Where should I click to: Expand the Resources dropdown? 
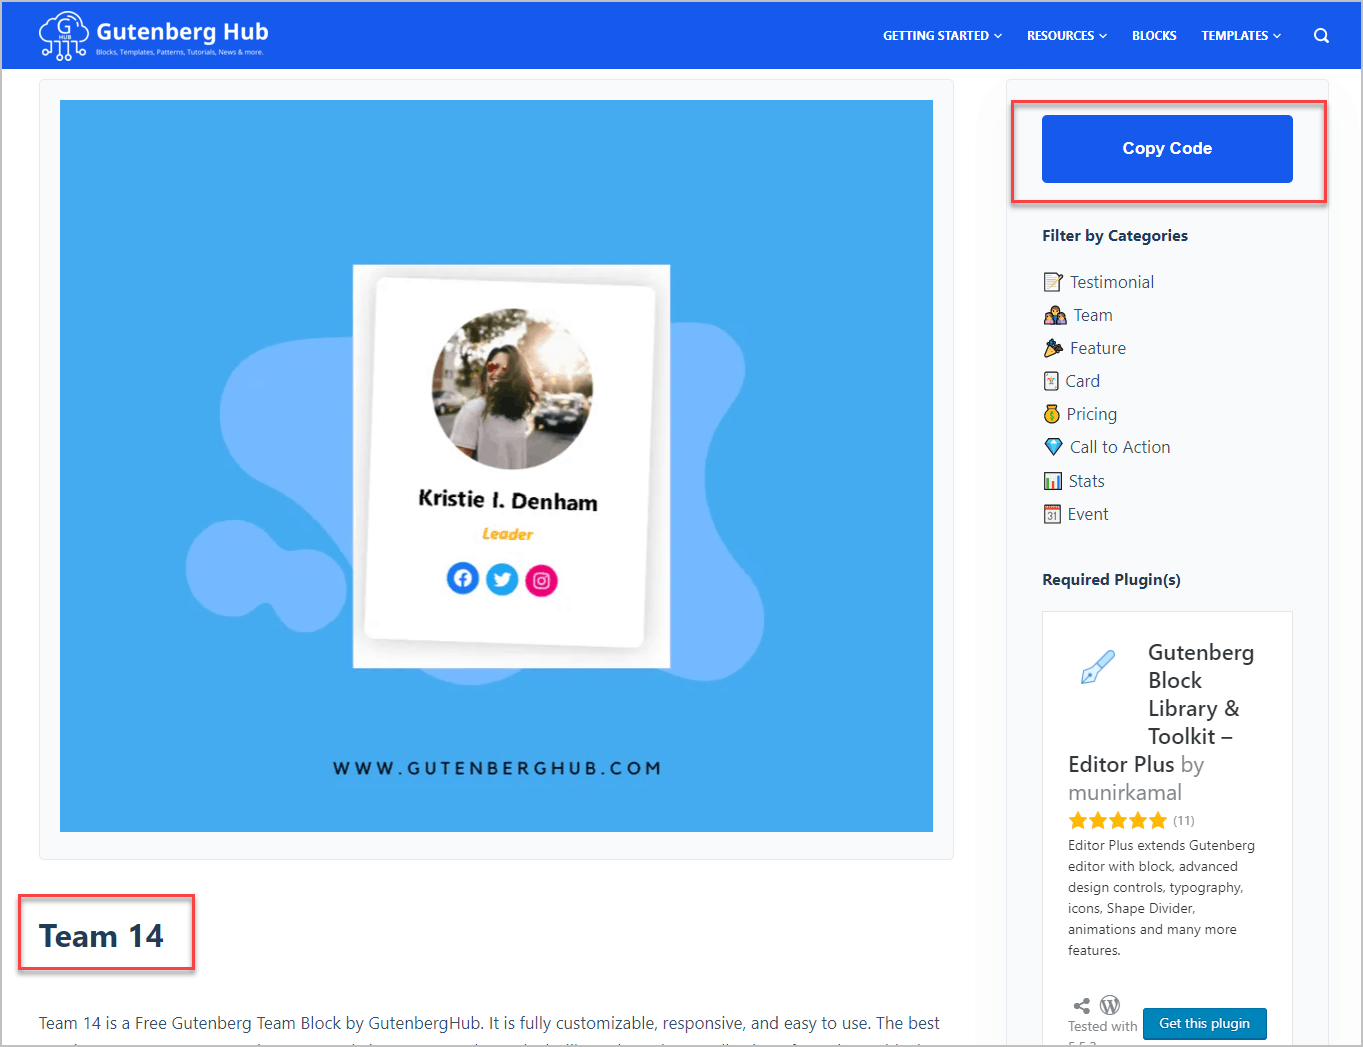1066,35
